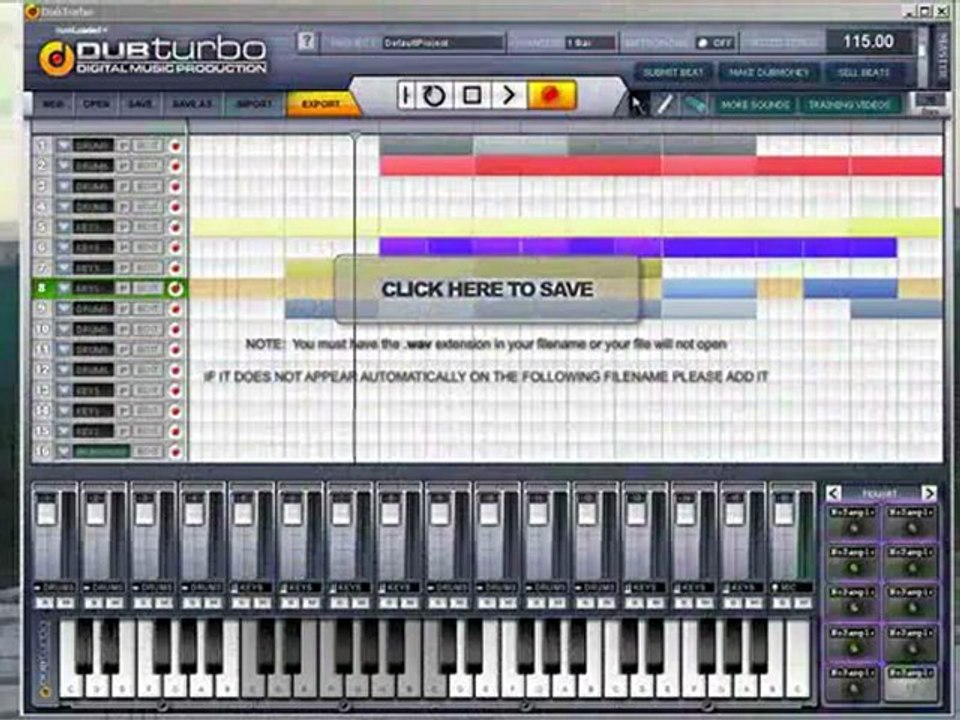The image size is (960, 720).
Task: Click the playhead marker on the timeline
Action: tap(355, 134)
